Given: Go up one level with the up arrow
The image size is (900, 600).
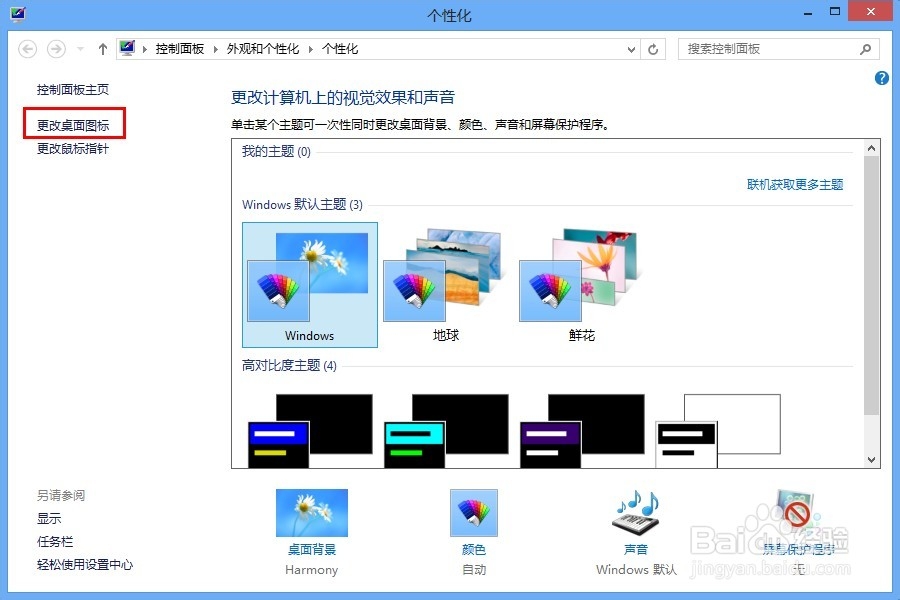Looking at the screenshot, I should [103, 49].
